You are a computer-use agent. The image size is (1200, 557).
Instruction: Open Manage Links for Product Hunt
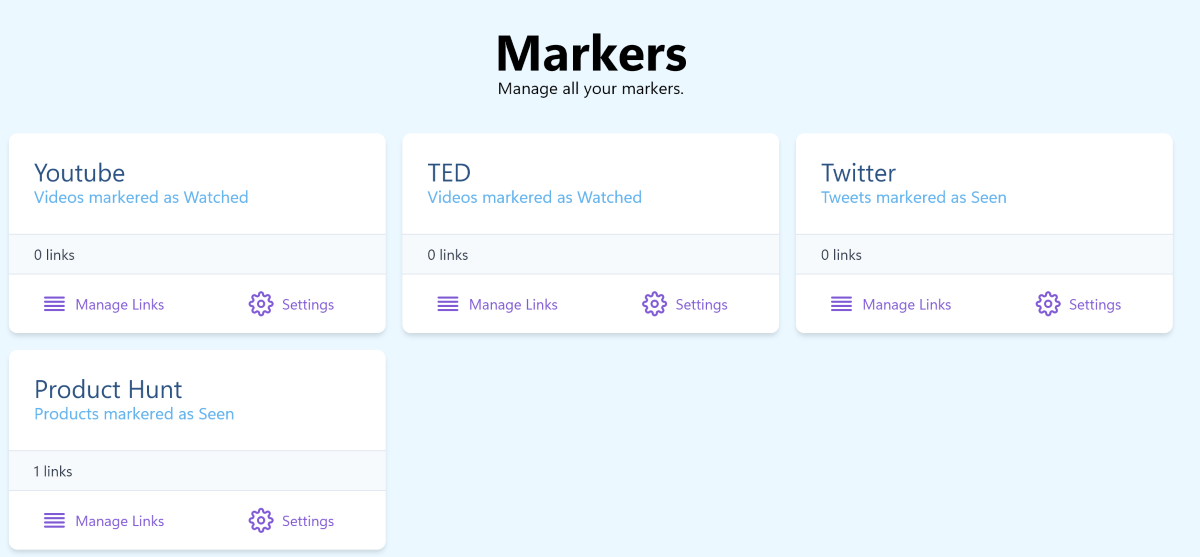120,521
